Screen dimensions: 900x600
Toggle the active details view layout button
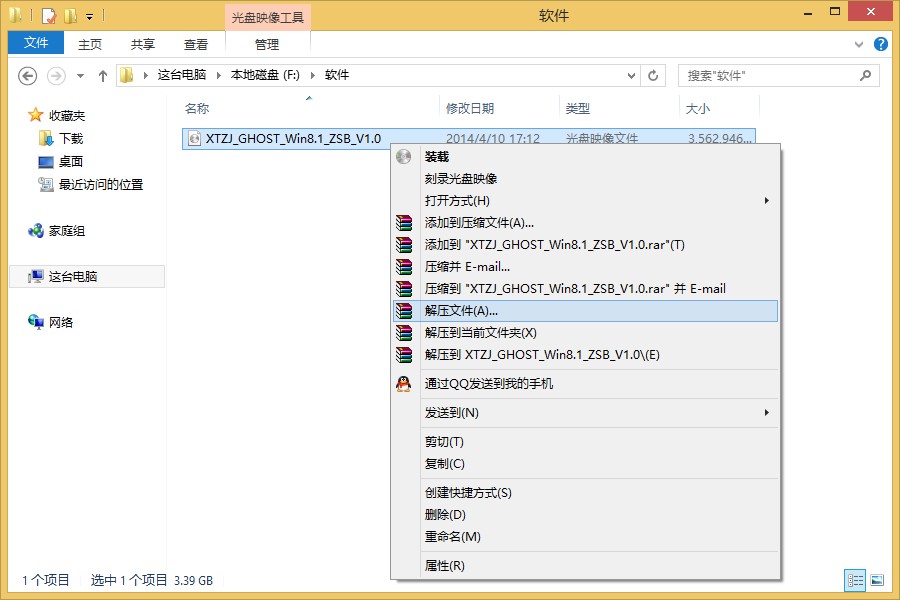[855, 580]
